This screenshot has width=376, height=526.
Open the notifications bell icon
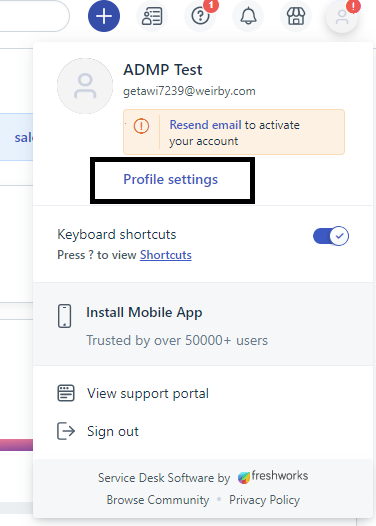[x=248, y=16]
